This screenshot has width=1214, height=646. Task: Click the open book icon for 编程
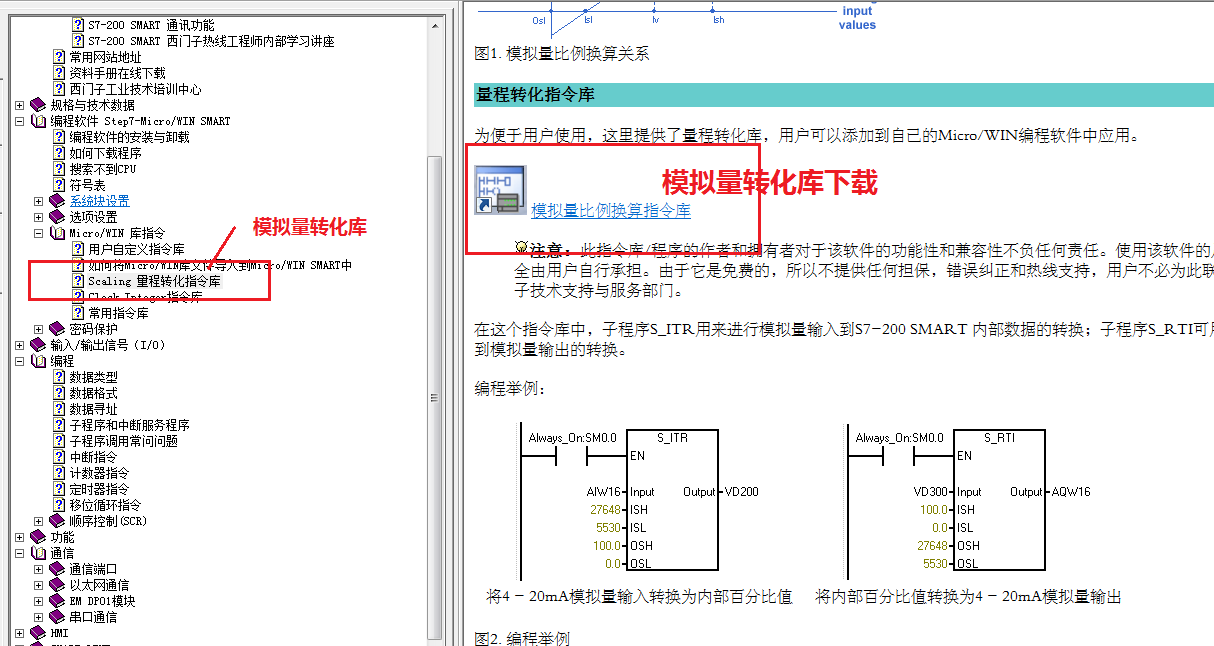point(39,361)
